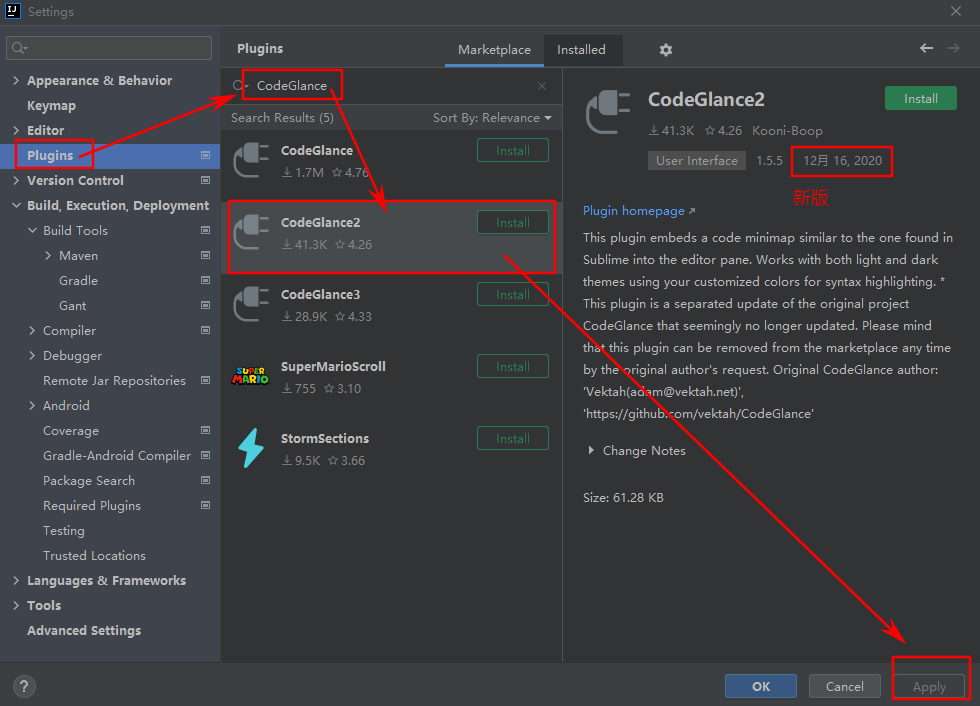Click the back navigation arrow

[x=926, y=48]
